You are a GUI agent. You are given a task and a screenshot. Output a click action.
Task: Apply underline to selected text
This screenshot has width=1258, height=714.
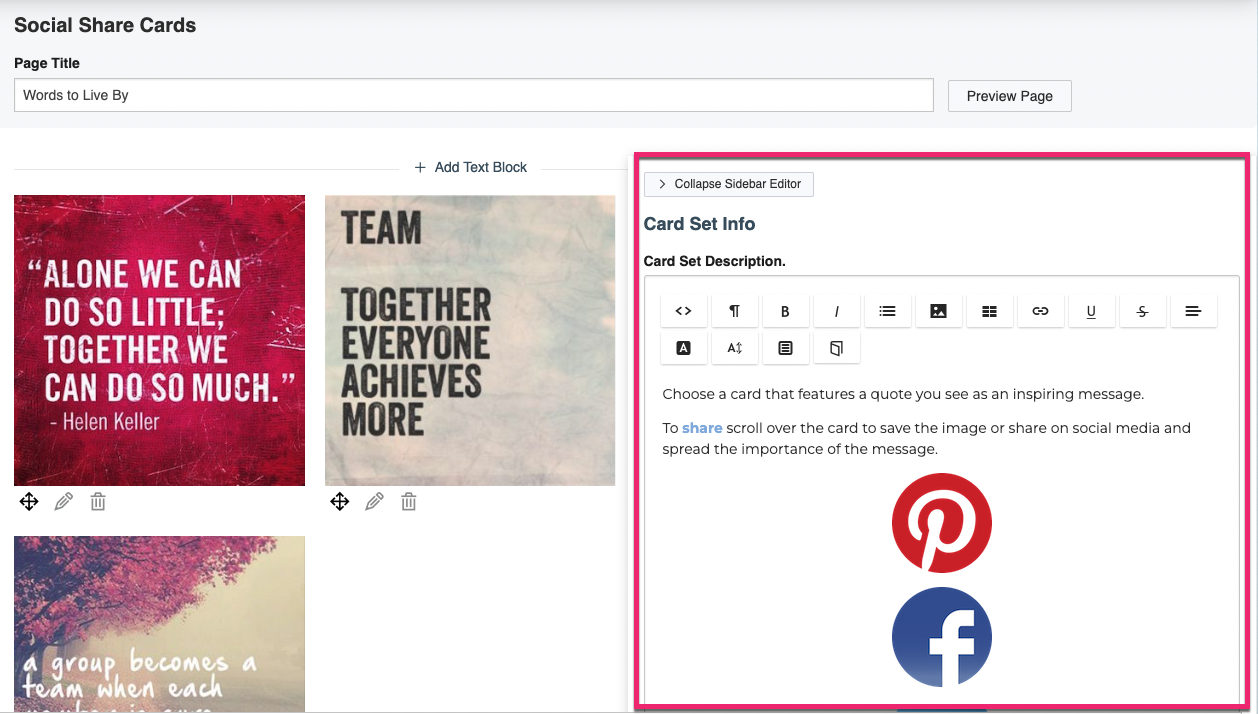coord(1091,310)
